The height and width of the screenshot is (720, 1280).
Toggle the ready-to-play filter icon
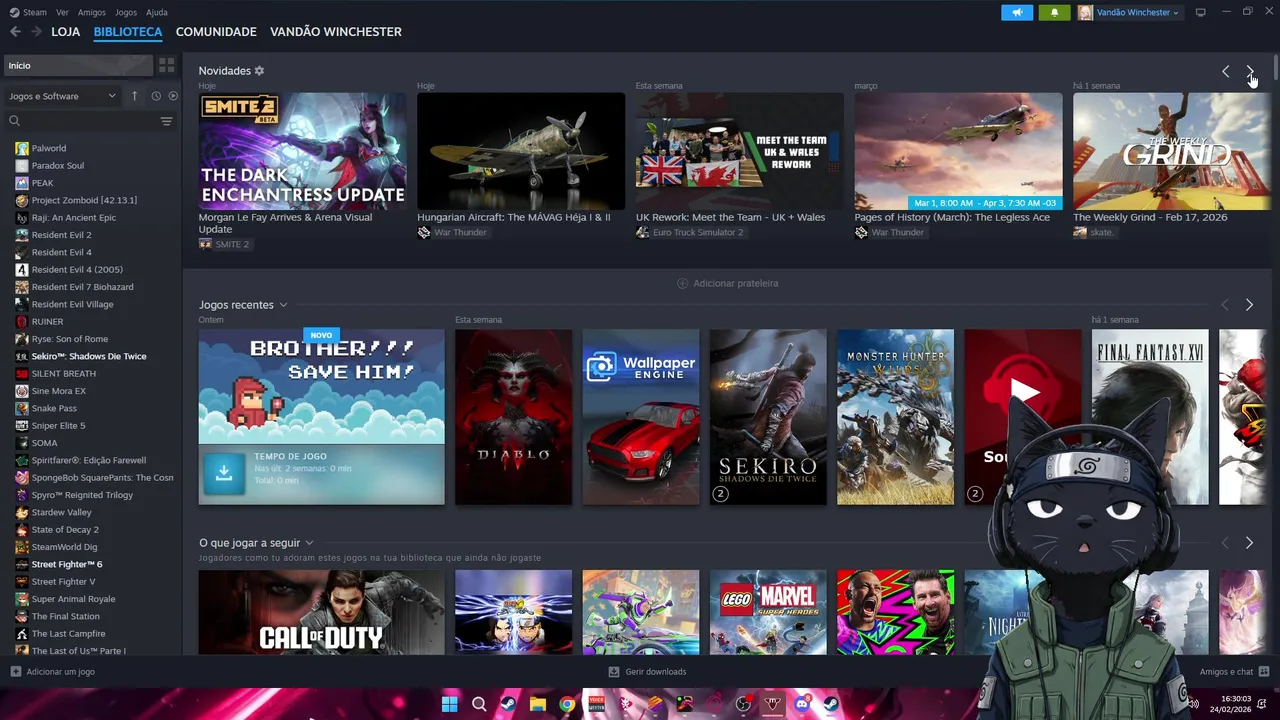(x=173, y=96)
